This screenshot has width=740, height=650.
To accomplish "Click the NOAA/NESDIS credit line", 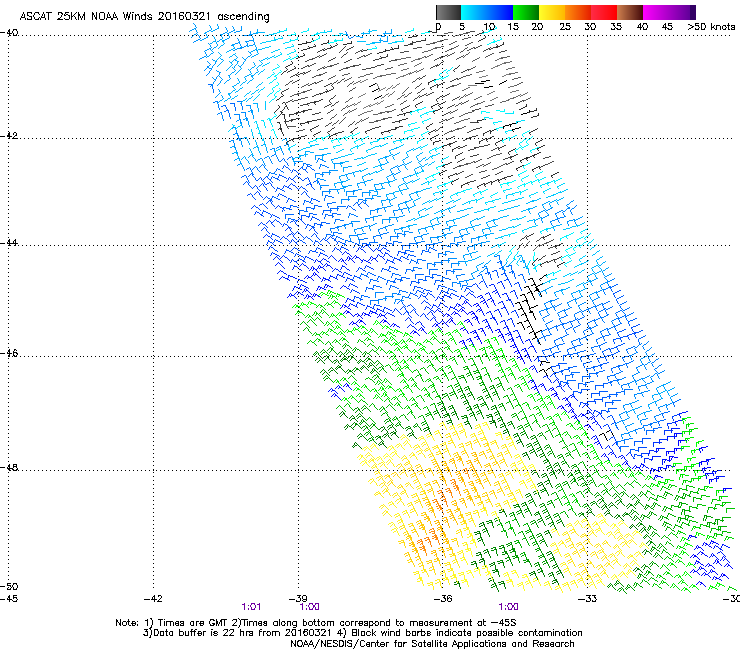I will coord(432,644).
